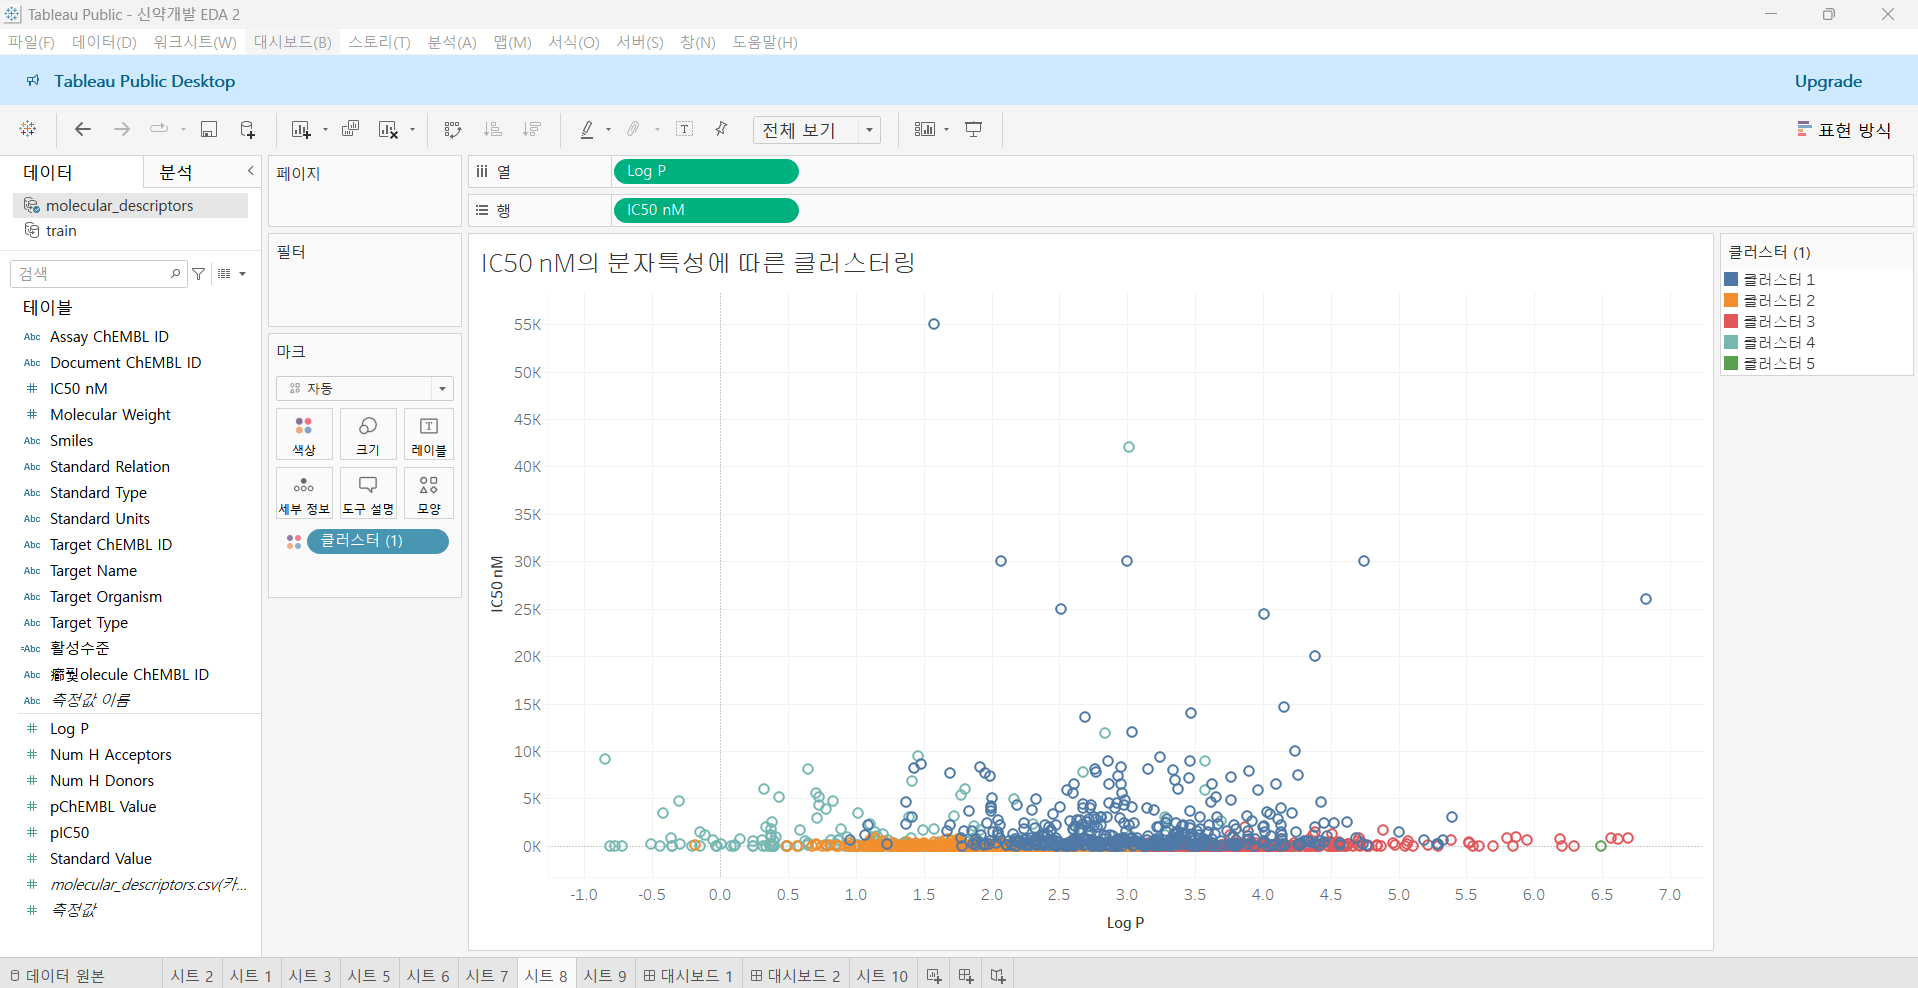The height and width of the screenshot is (988, 1918).
Task: Open the Tooltip mark card
Action: pos(368,493)
